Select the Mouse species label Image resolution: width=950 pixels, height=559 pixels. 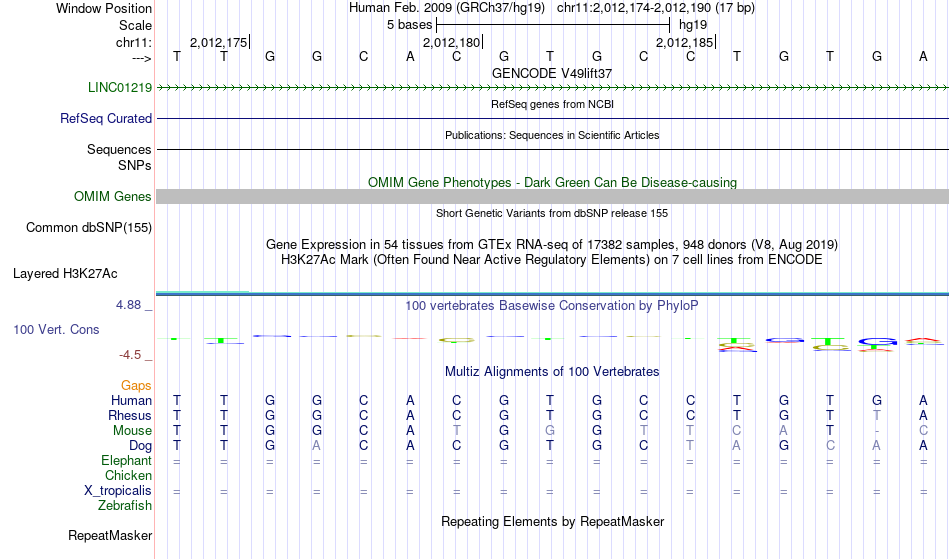click(132, 431)
